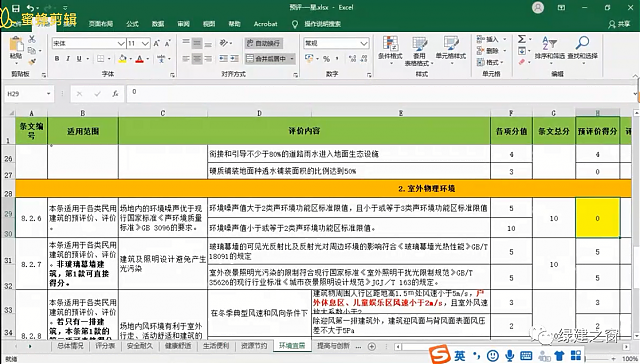Click the Increase Indent icon

click(234, 59)
